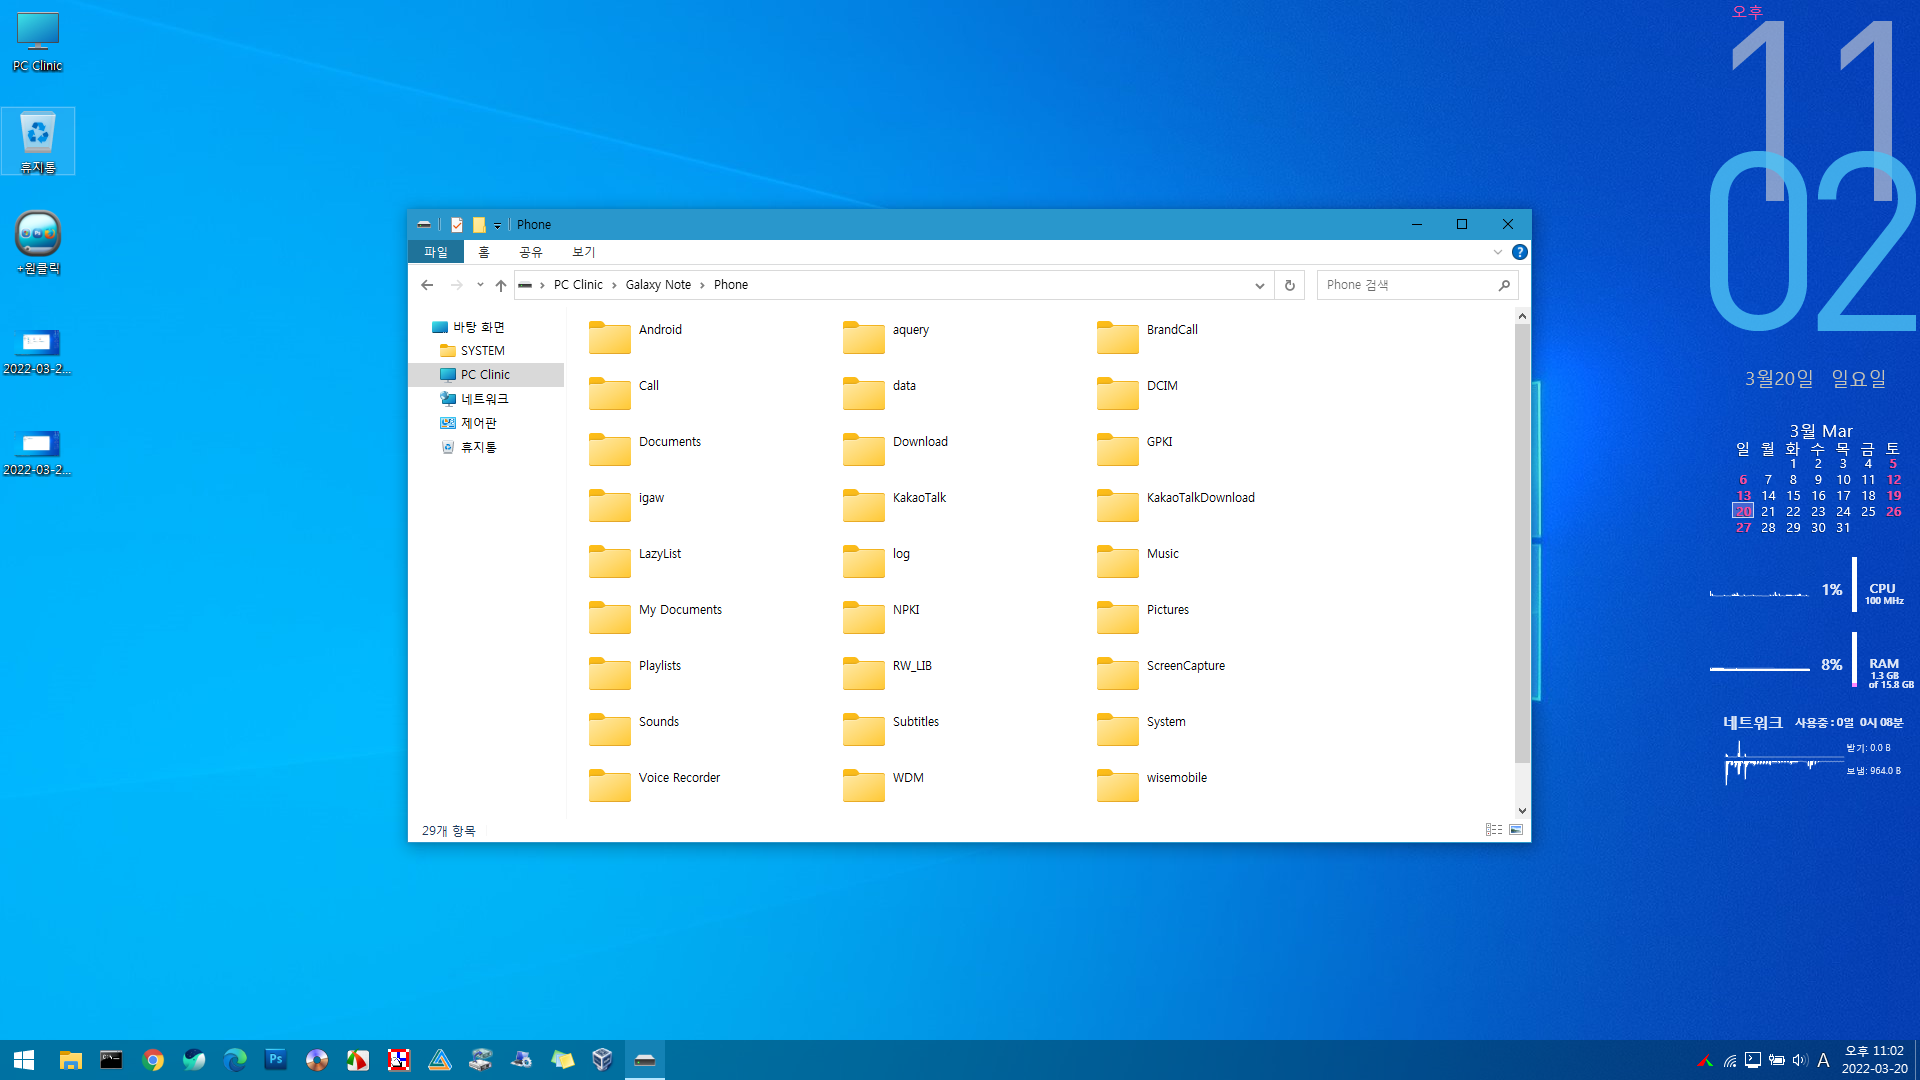Open the Call folder
This screenshot has width=1920, height=1080.
(x=625, y=393)
